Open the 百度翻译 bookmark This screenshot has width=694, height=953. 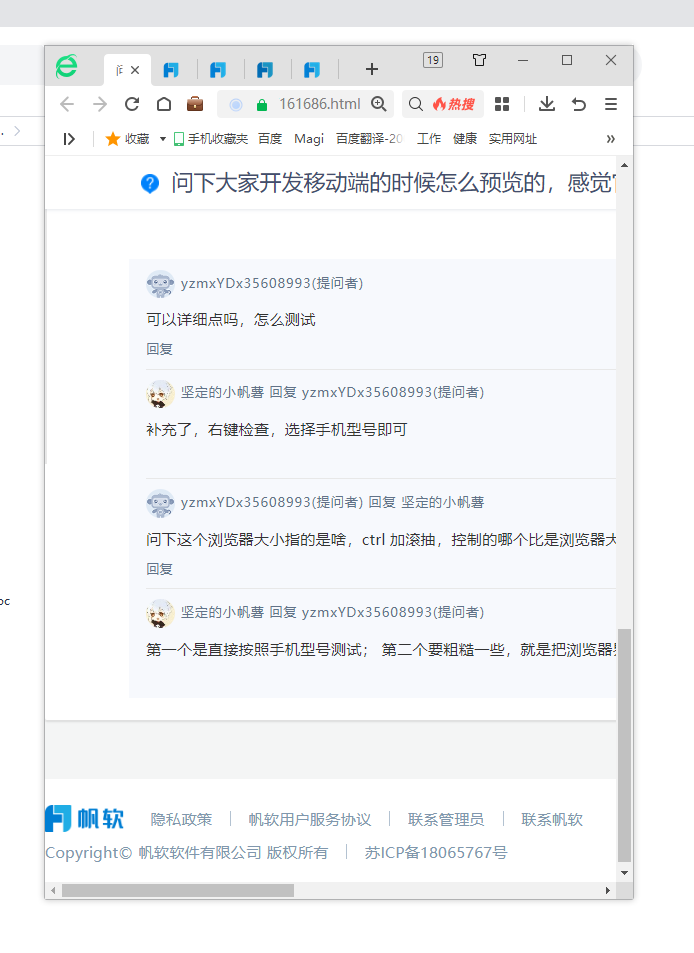pyautogui.click(x=369, y=139)
